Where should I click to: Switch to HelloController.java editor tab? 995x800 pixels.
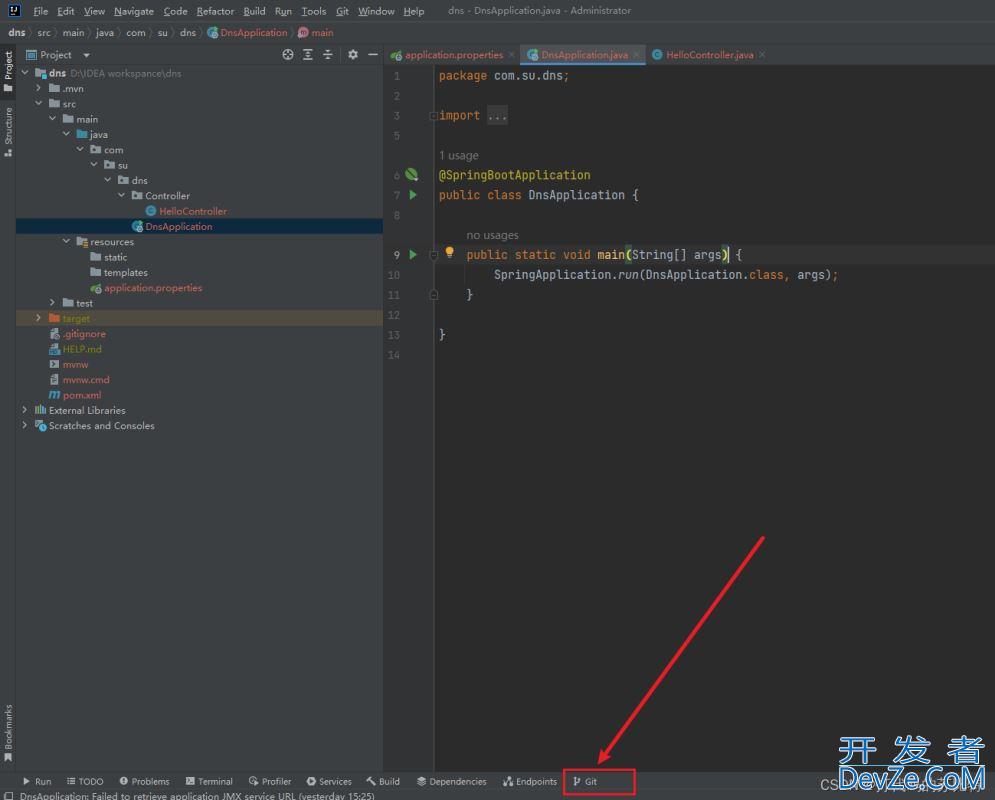coord(709,55)
